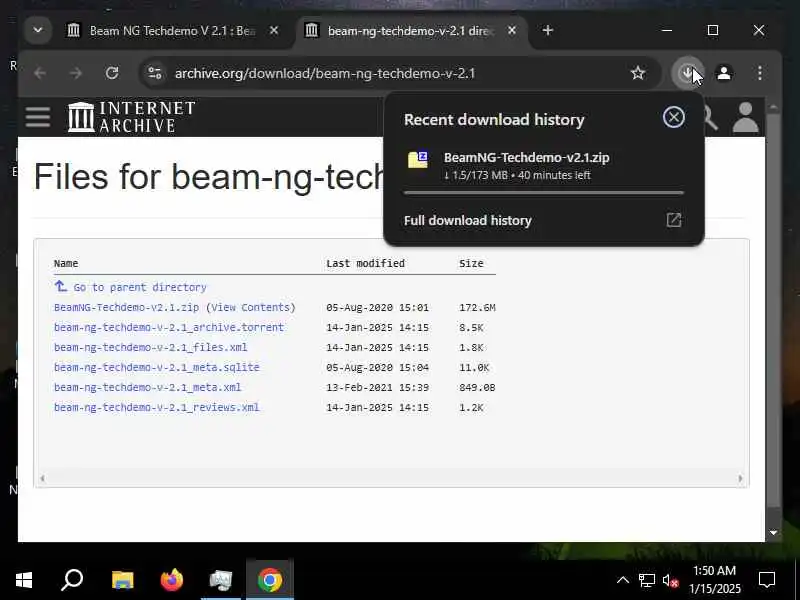This screenshot has width=800, height=600.
Task: Click 05-Aug-2020 15:01 date cell
Action: click(378, 307)
